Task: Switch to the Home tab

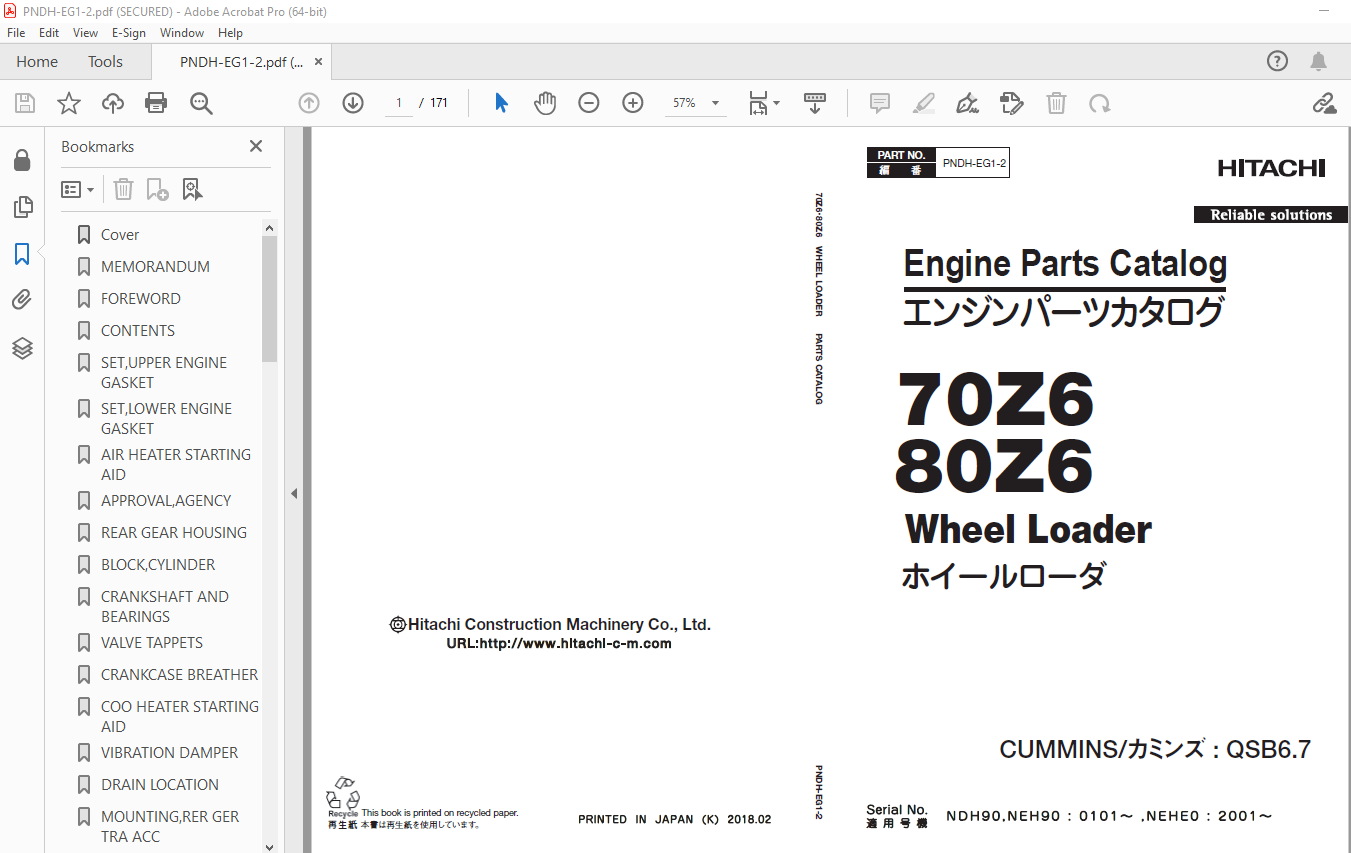Action: coord(37,62)
